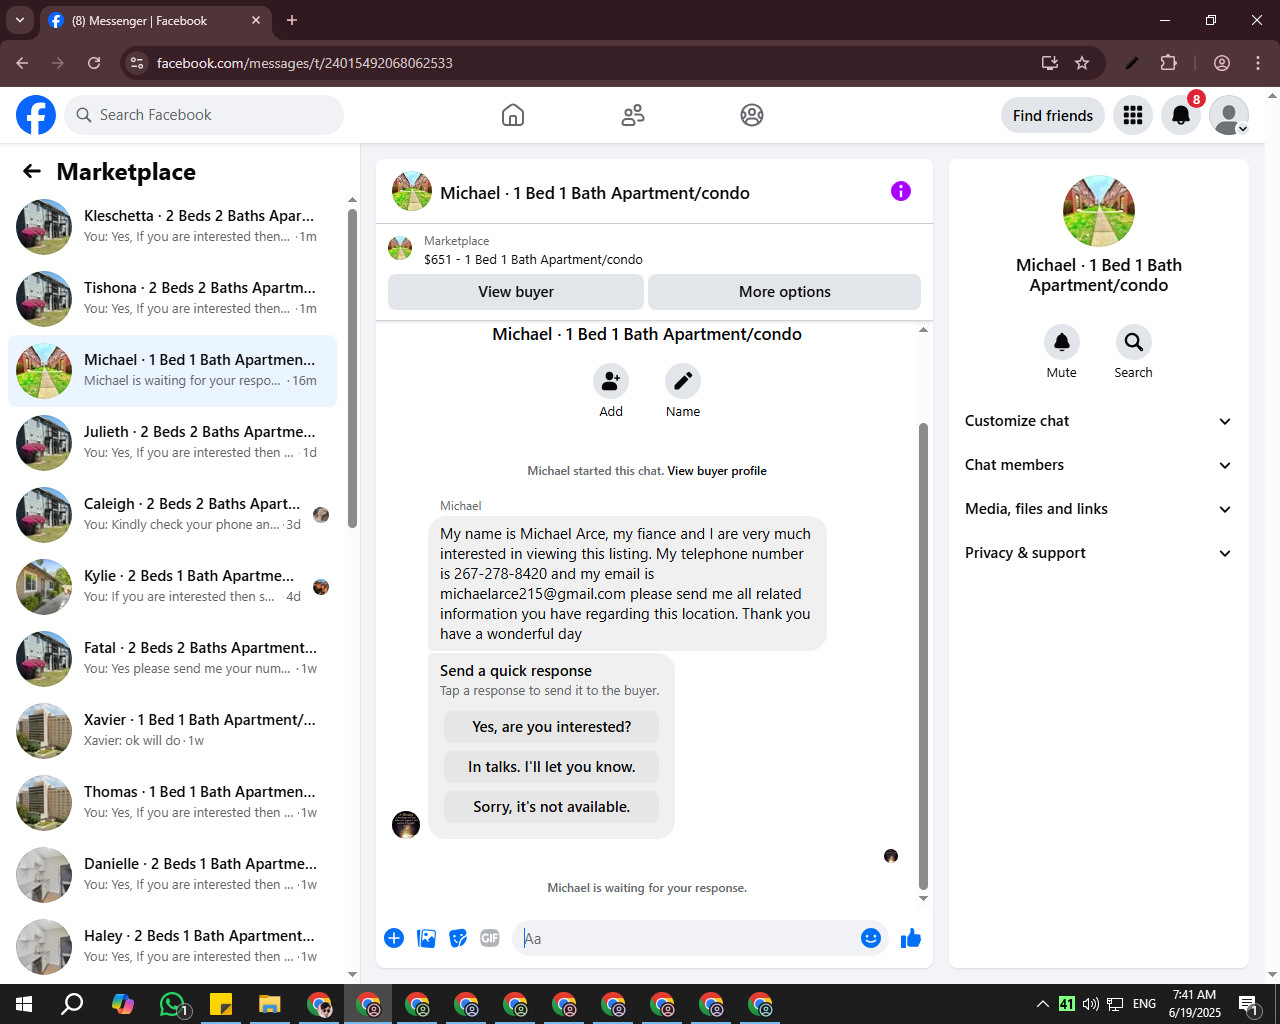Viewport: 1280px width, 1024px height.
Task: Choose a GIF in composer
Action: point(490,938)
